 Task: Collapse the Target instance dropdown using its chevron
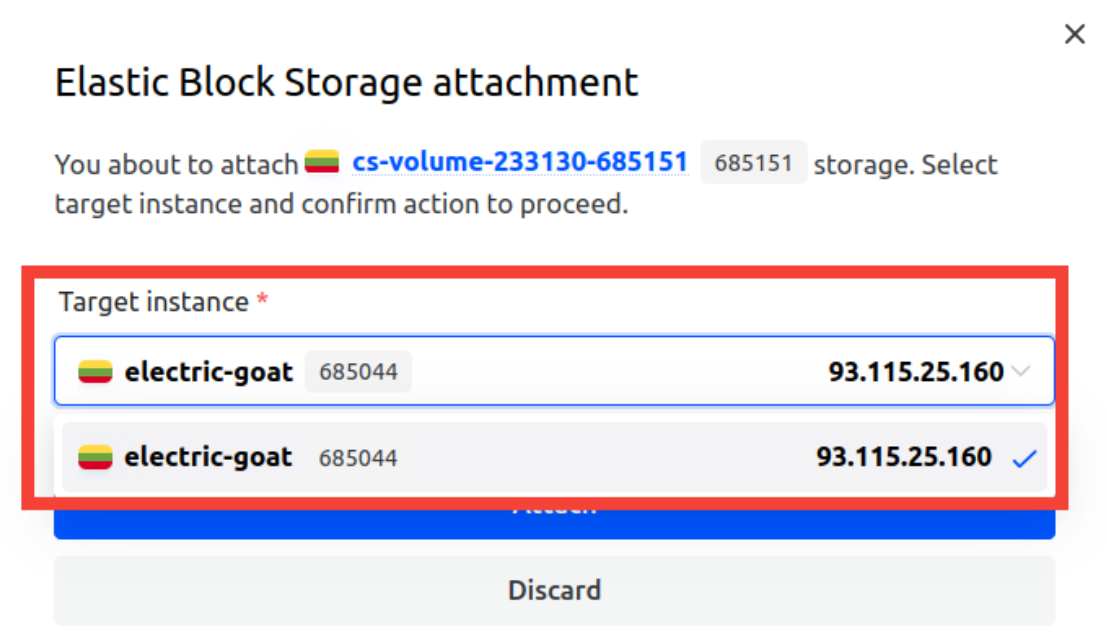[1021, 372]
